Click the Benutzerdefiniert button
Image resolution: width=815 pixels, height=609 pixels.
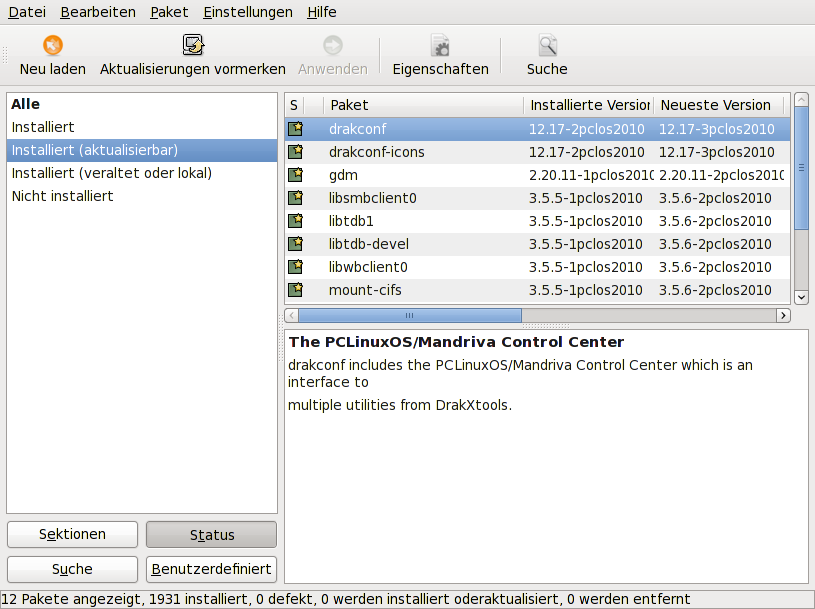tap(211, 569)
